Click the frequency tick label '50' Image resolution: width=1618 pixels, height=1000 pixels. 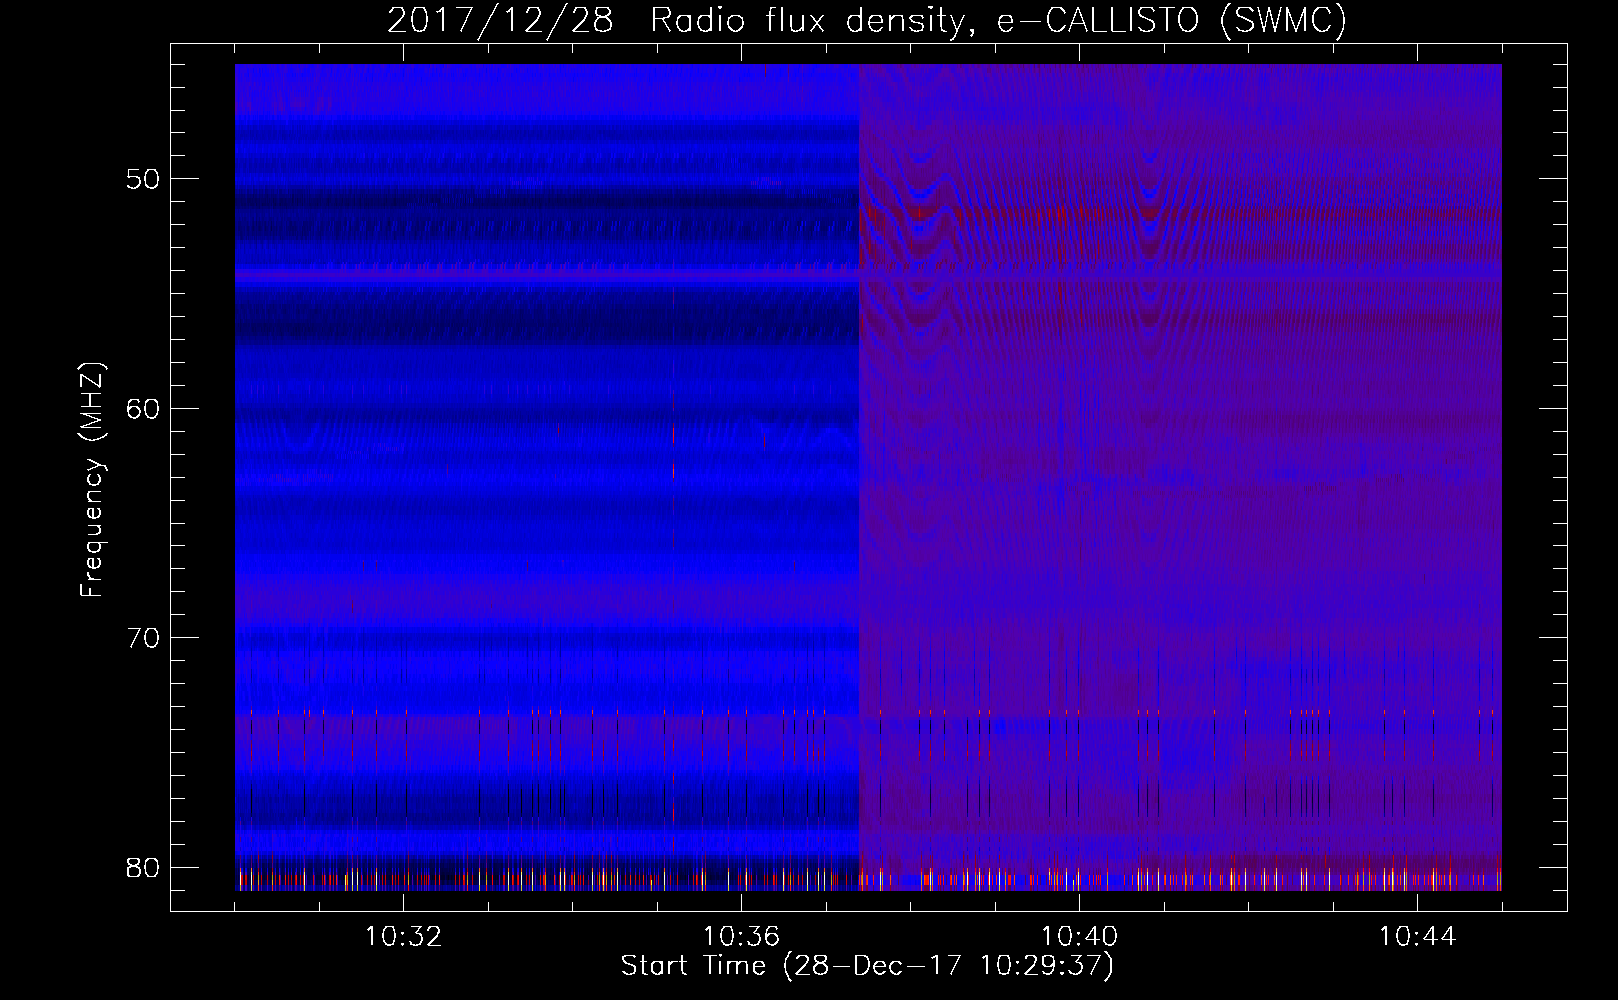[144, 180]
